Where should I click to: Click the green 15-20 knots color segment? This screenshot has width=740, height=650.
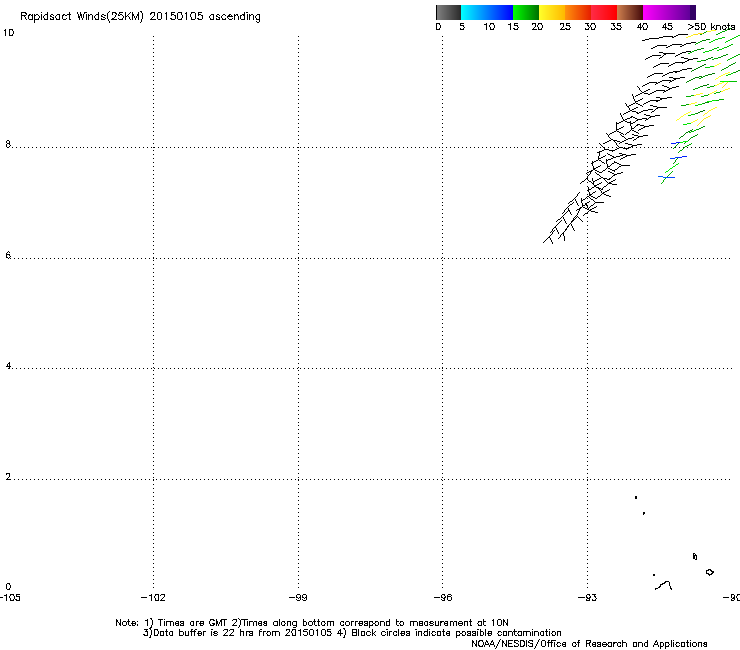pyautogui.click(x=526, y=12)
